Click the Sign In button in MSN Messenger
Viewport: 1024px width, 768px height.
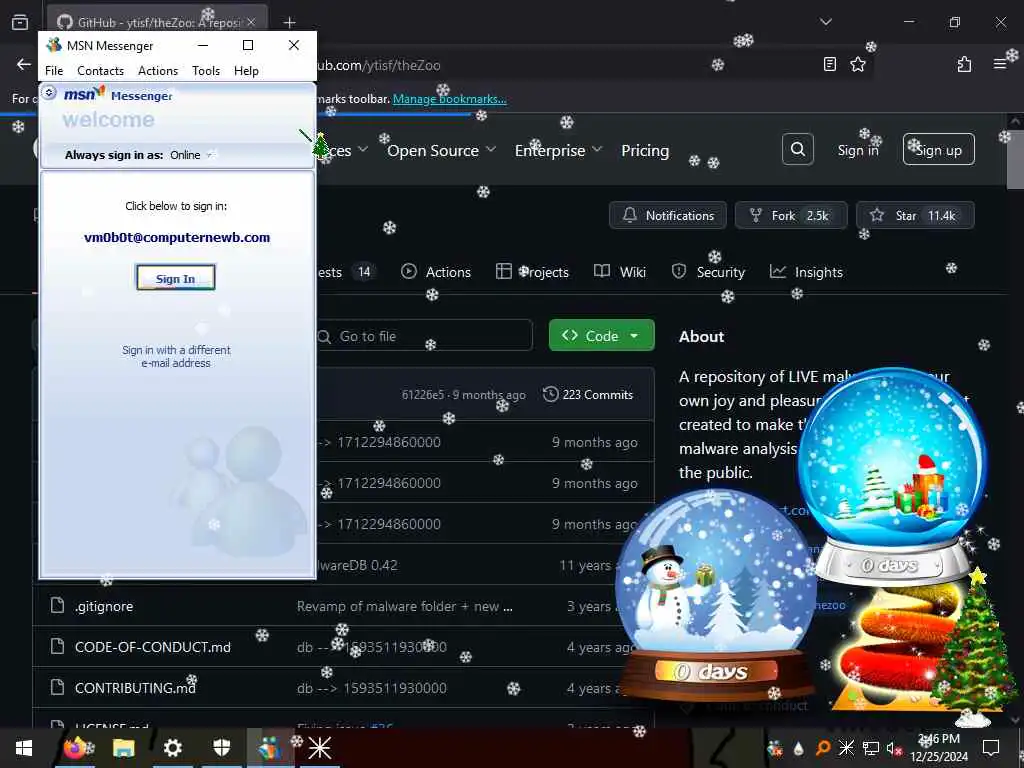(175, 278)
